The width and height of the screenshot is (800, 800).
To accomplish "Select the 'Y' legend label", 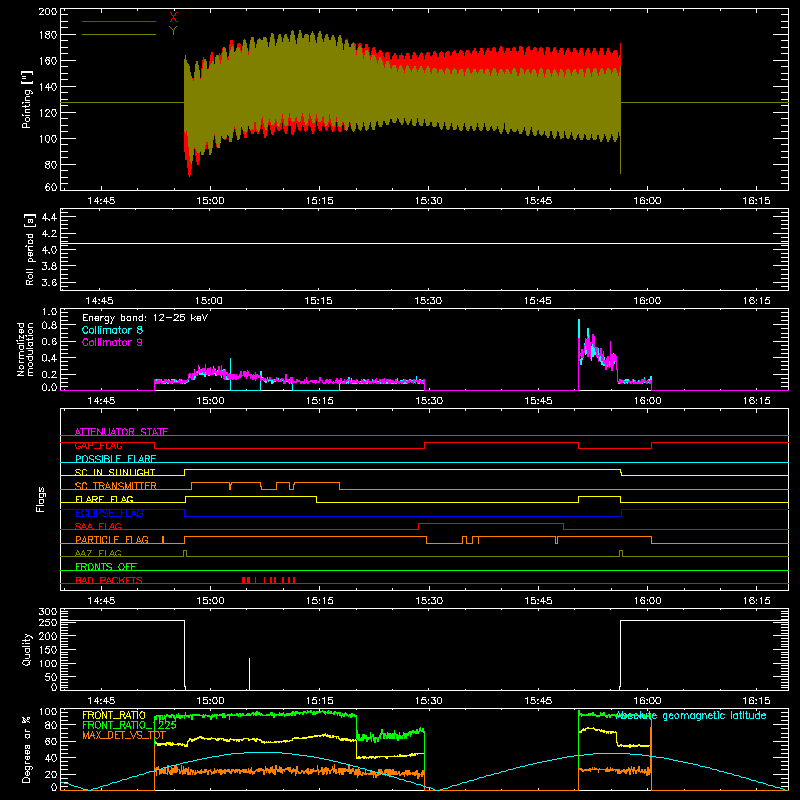I will pyautogui.click(x=173, y=31).
